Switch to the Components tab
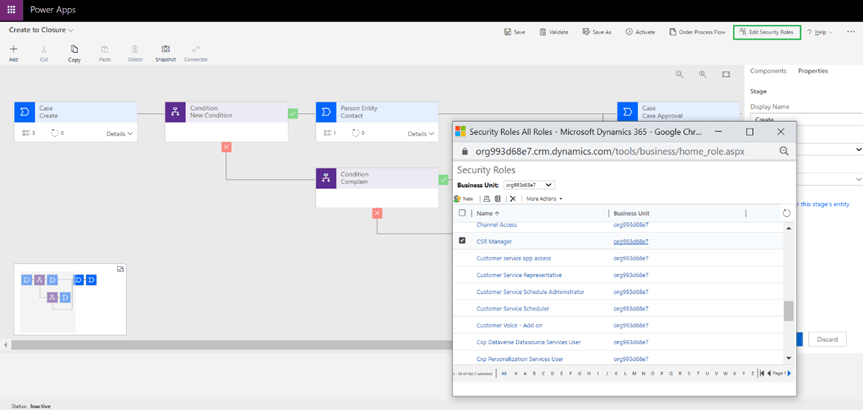This screenshot has height=410, width=863. pos(768,71)
